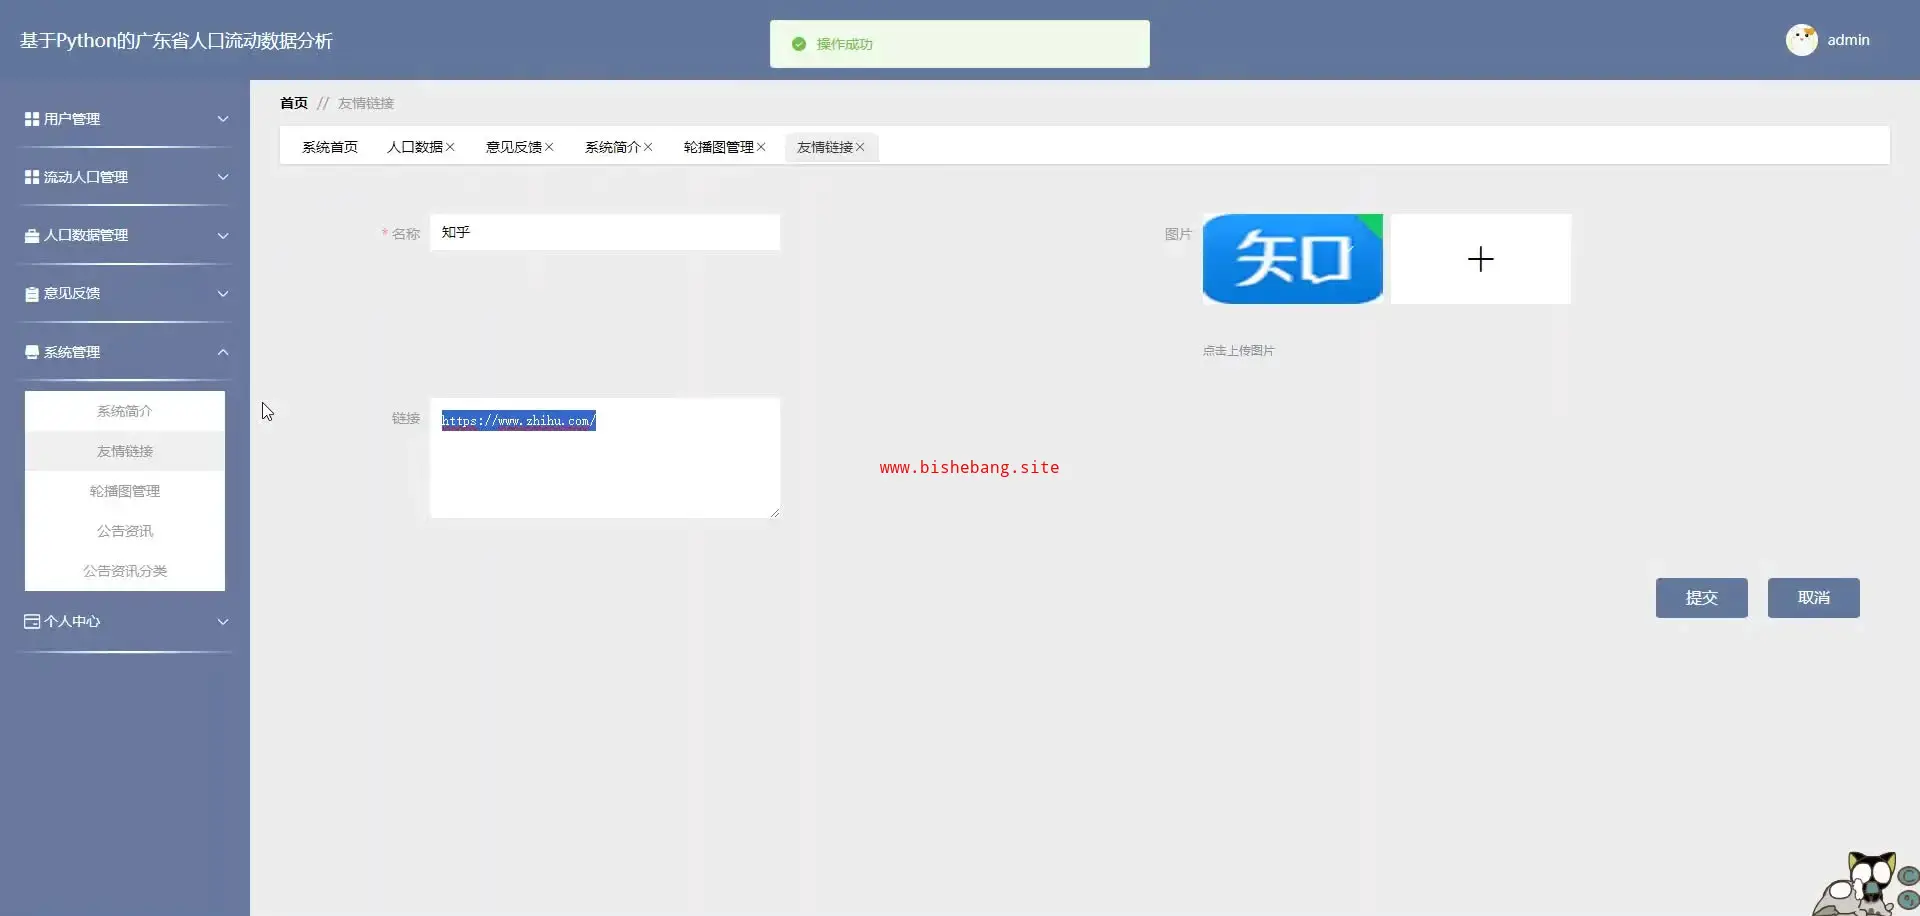Collapse the 系统管理 menu chevron
Viewport: 1920px width, 916px height.
click(x=223, y=352)
